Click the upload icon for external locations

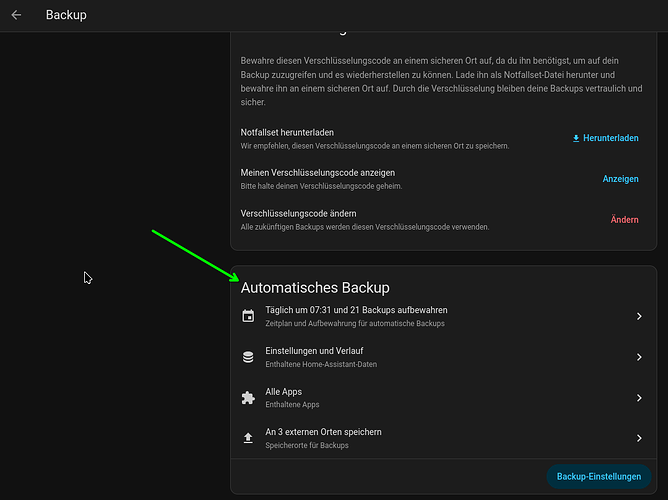point(248,438)
